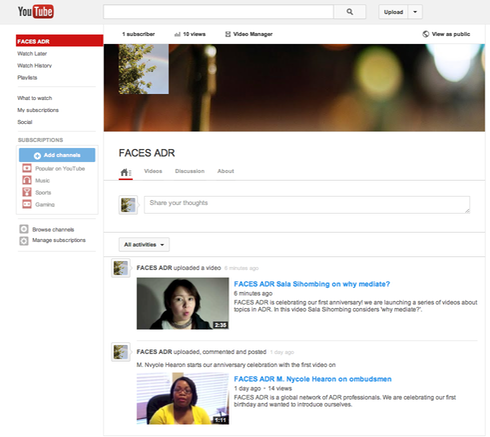Open My subscriptions
Viewport: 490px width, 437px height.
click(38, 110)
